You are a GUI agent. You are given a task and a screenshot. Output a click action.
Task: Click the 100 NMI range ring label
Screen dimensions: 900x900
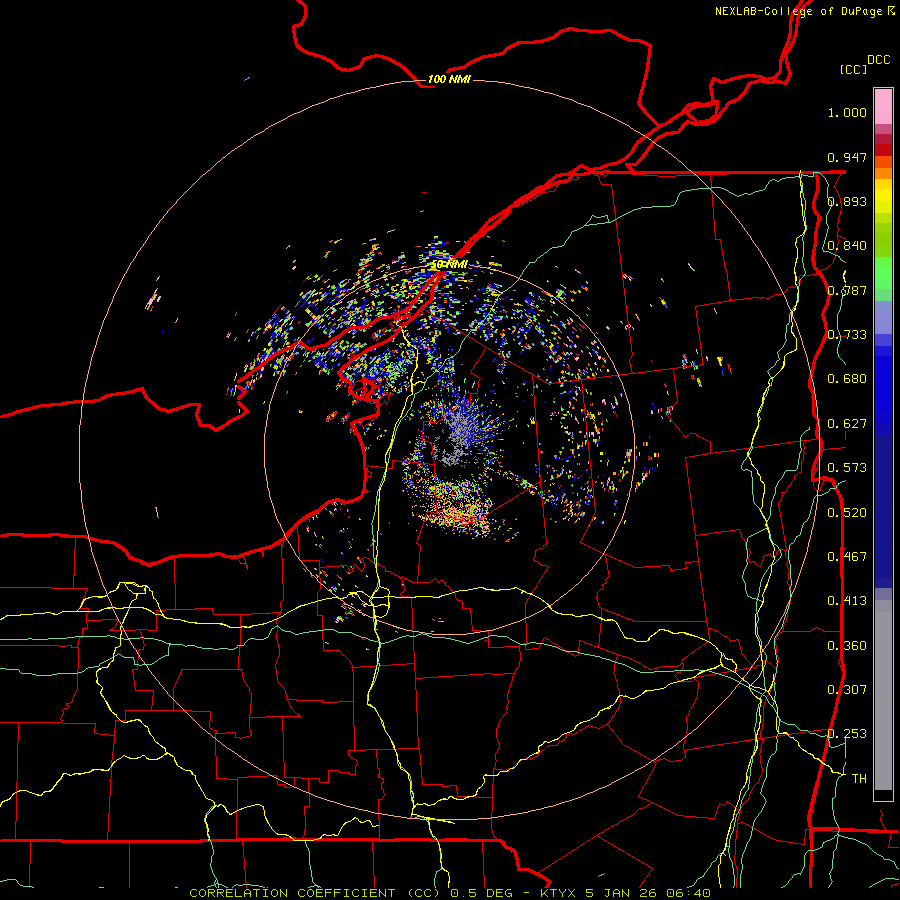(449, 79)
